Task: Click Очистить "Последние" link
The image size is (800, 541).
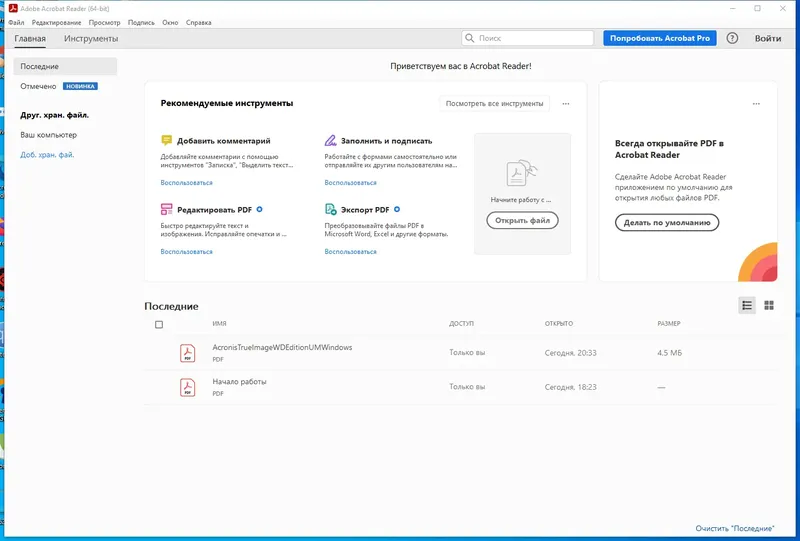Action: (735, 528)
